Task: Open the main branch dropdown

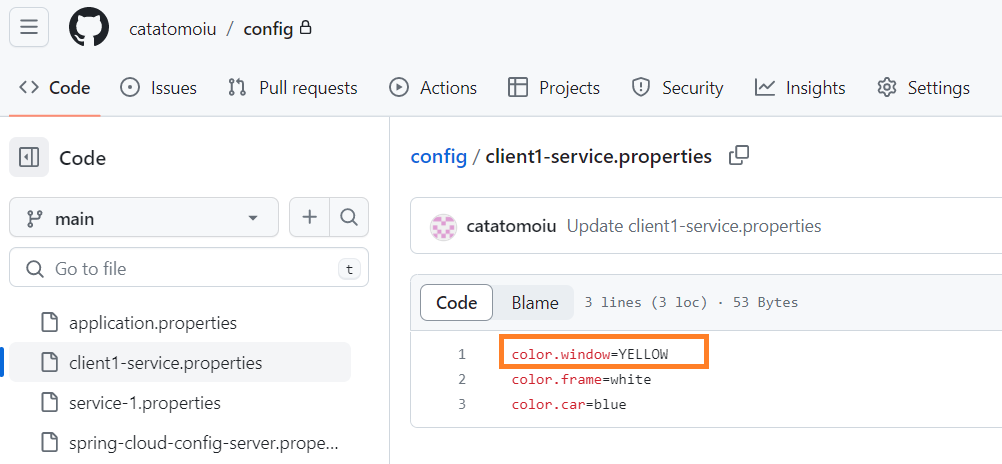Action: (144, 217)
